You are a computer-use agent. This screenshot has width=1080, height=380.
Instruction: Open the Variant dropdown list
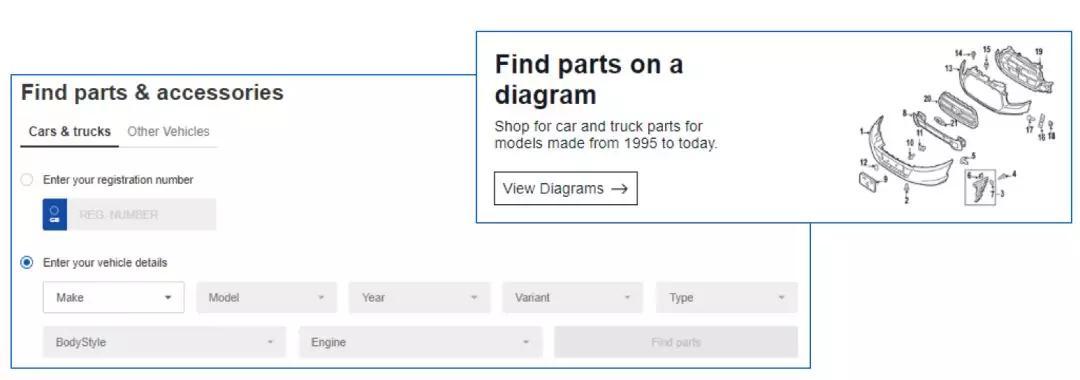pos(572,297)
